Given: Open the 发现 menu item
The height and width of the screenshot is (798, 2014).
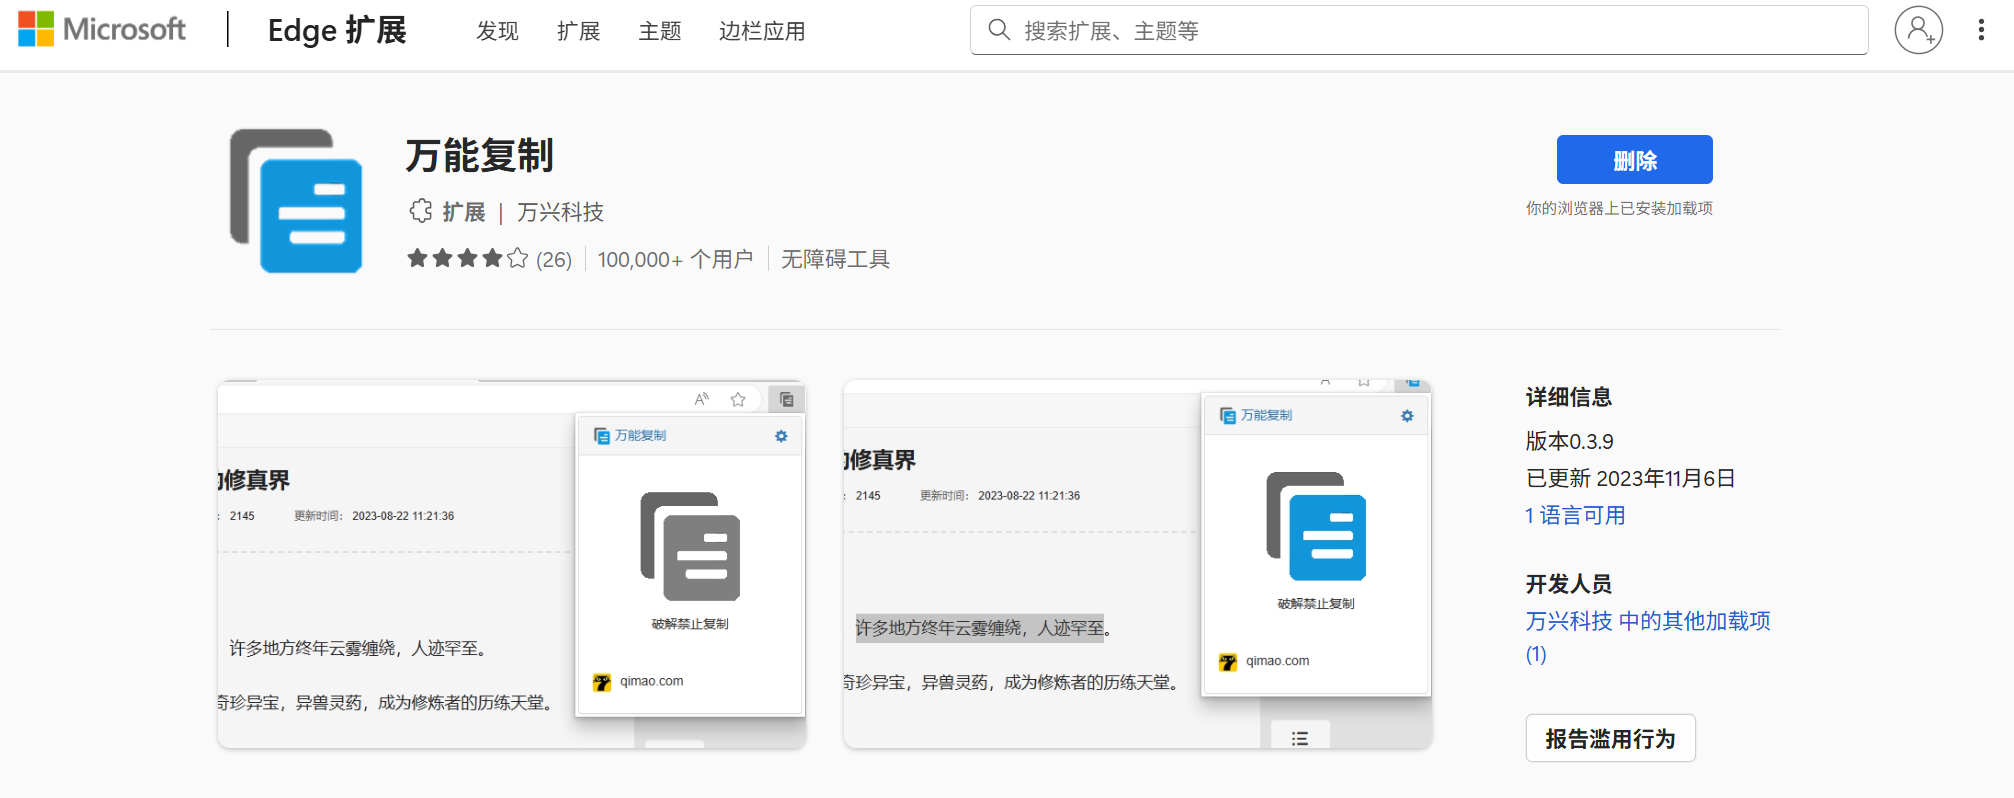Looking at the screenshot, I should coord(497,31).
